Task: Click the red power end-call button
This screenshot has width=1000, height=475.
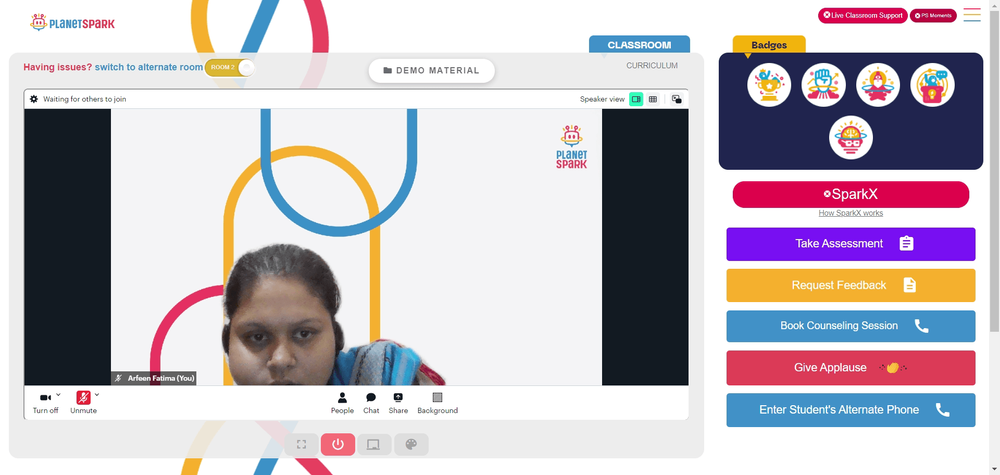Action: [x=338, y=444]
